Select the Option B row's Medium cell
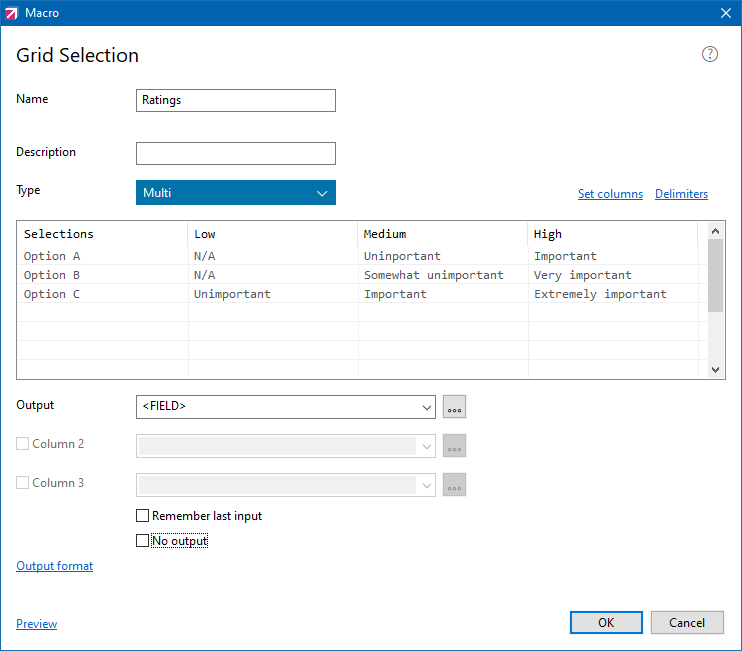The width and height of the screenshot is (742, 651). tap(442, 275)
